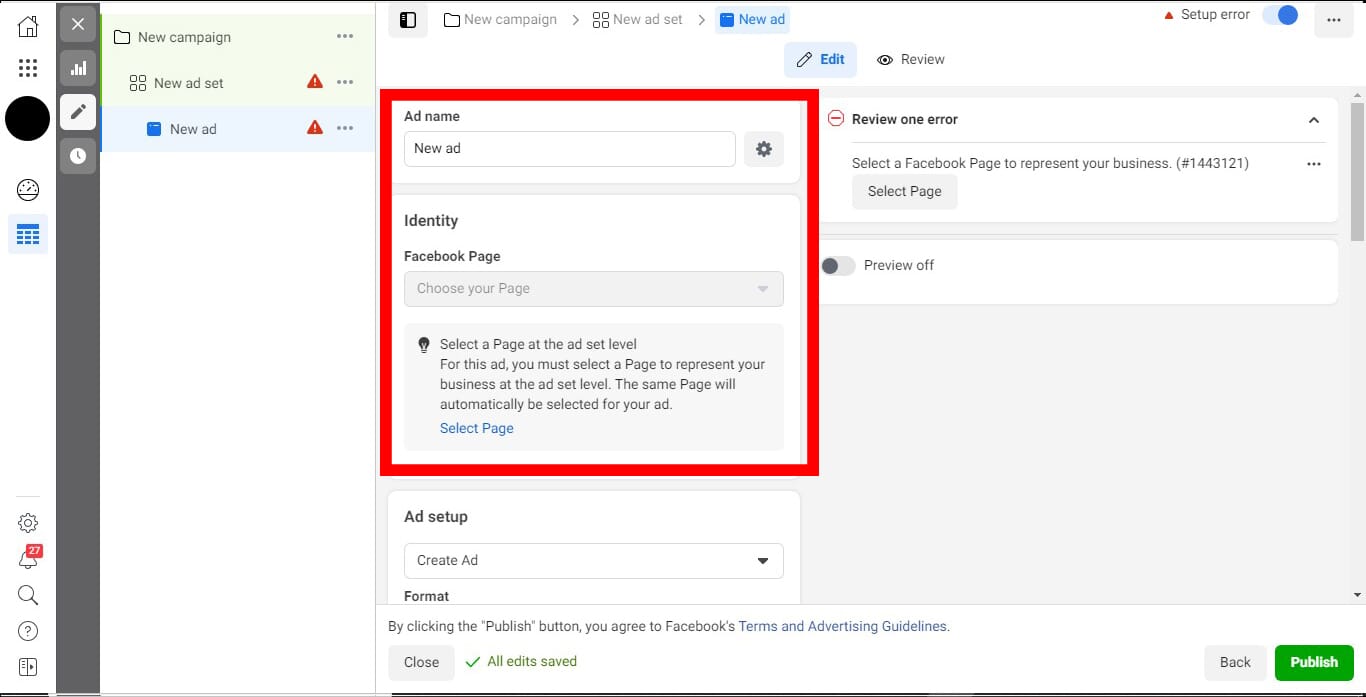The height and width of the screenshot is (697, 1366).
Task: Click the ad name settings gear button
Action: 764,149
